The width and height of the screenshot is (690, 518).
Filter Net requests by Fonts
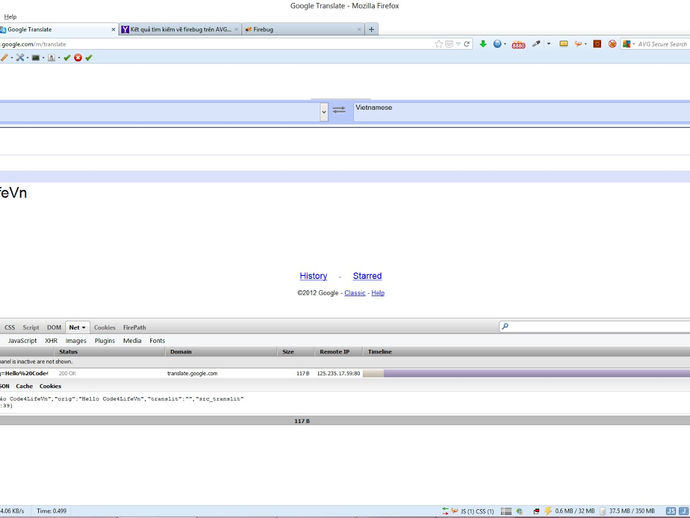[157, 341]
